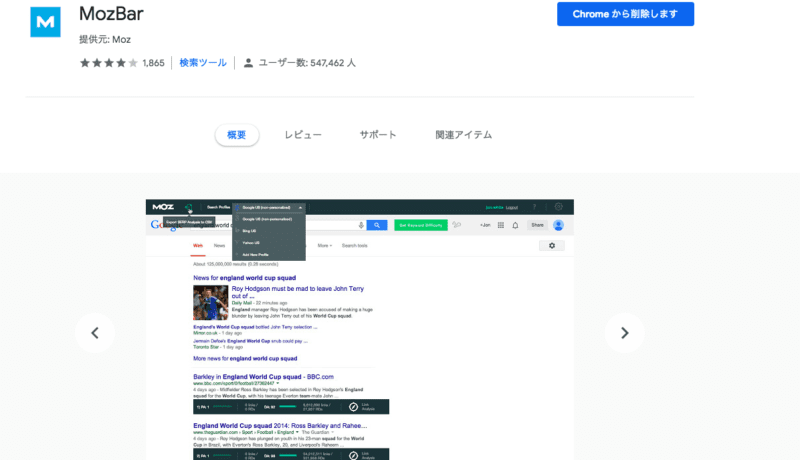
Task: Click the footballer news thumbnail in preview
Action: (x=211, y=302)
